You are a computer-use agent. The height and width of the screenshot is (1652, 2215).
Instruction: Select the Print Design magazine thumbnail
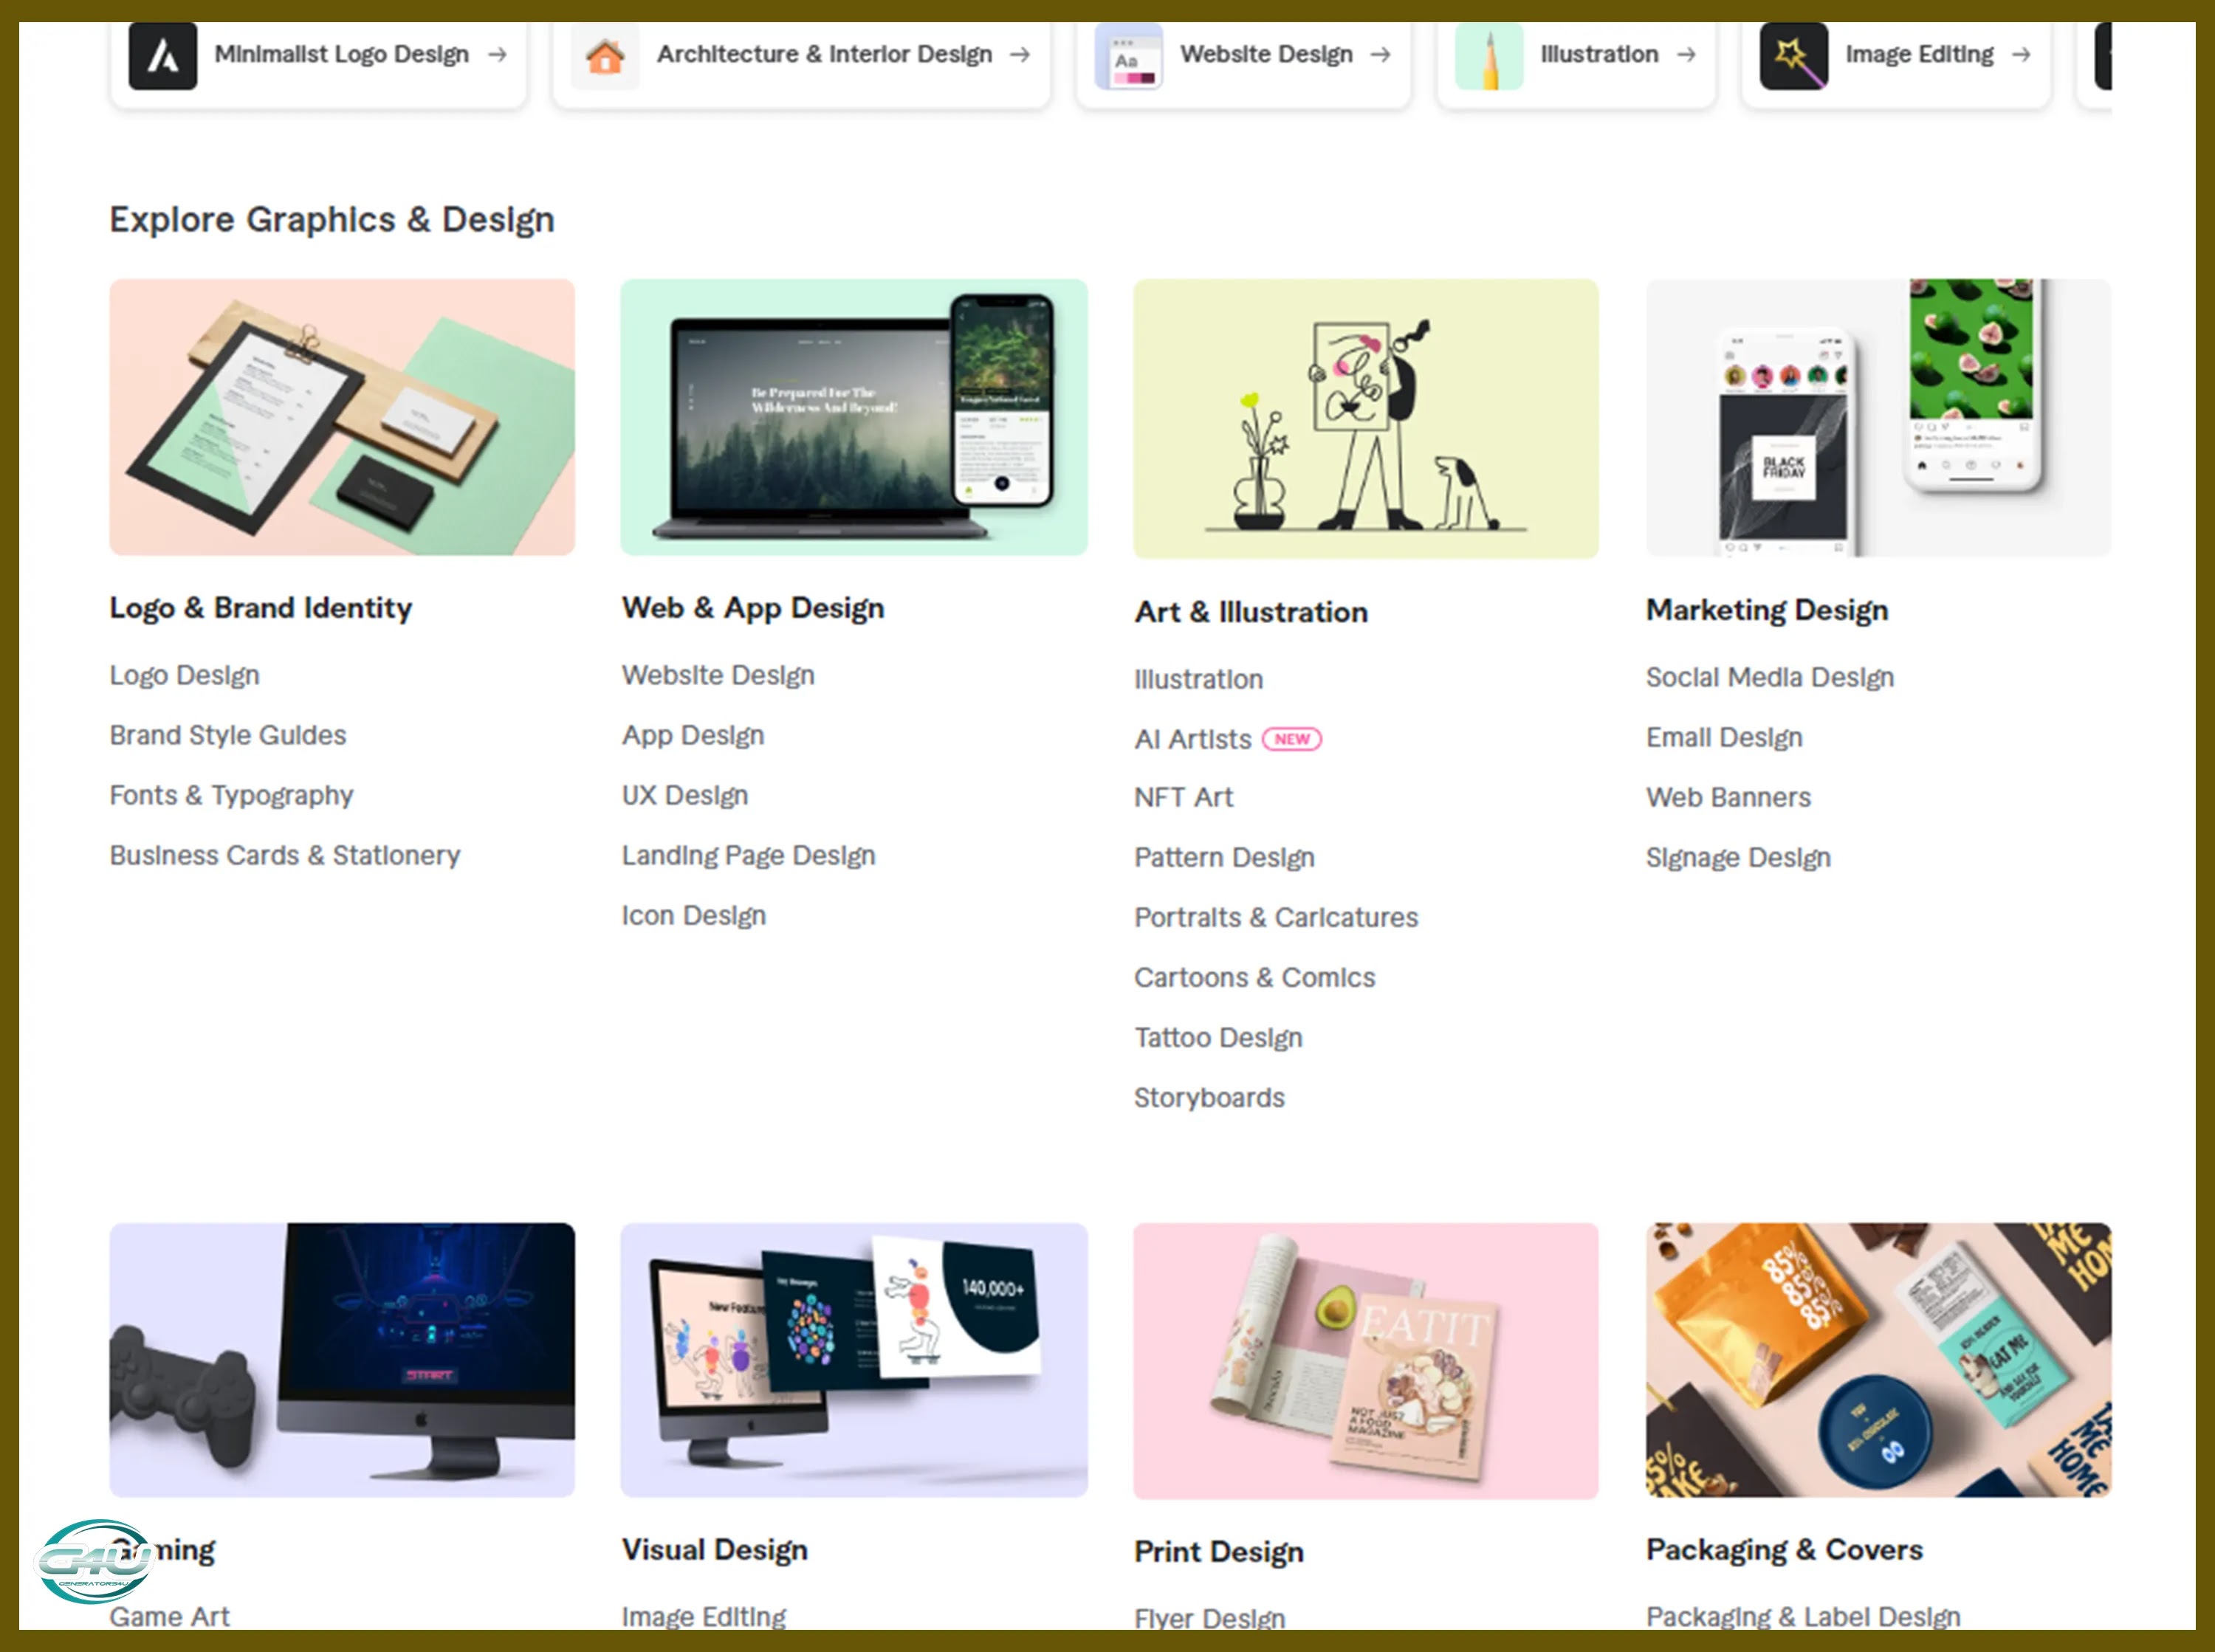[1366, 1361]
